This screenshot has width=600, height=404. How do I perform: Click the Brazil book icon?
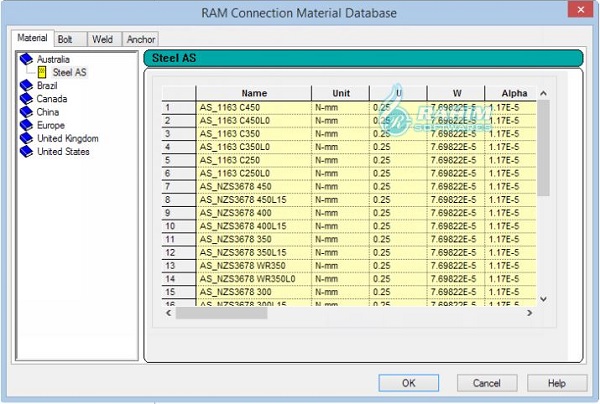(x=27, y=86)
